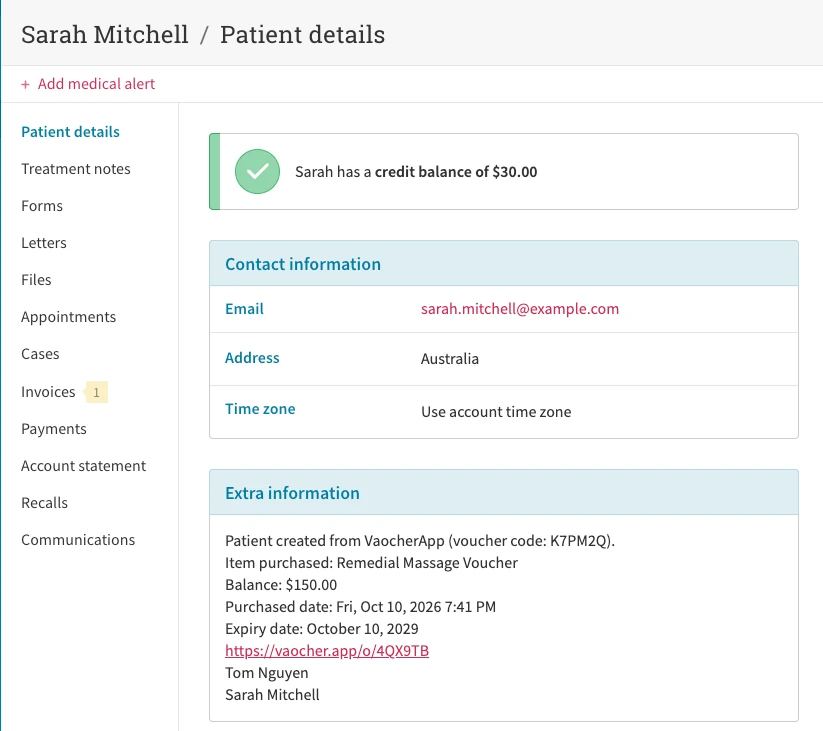
Task: Click the Sarah Mitchell name in page header
Action: (x=104, y=35)
